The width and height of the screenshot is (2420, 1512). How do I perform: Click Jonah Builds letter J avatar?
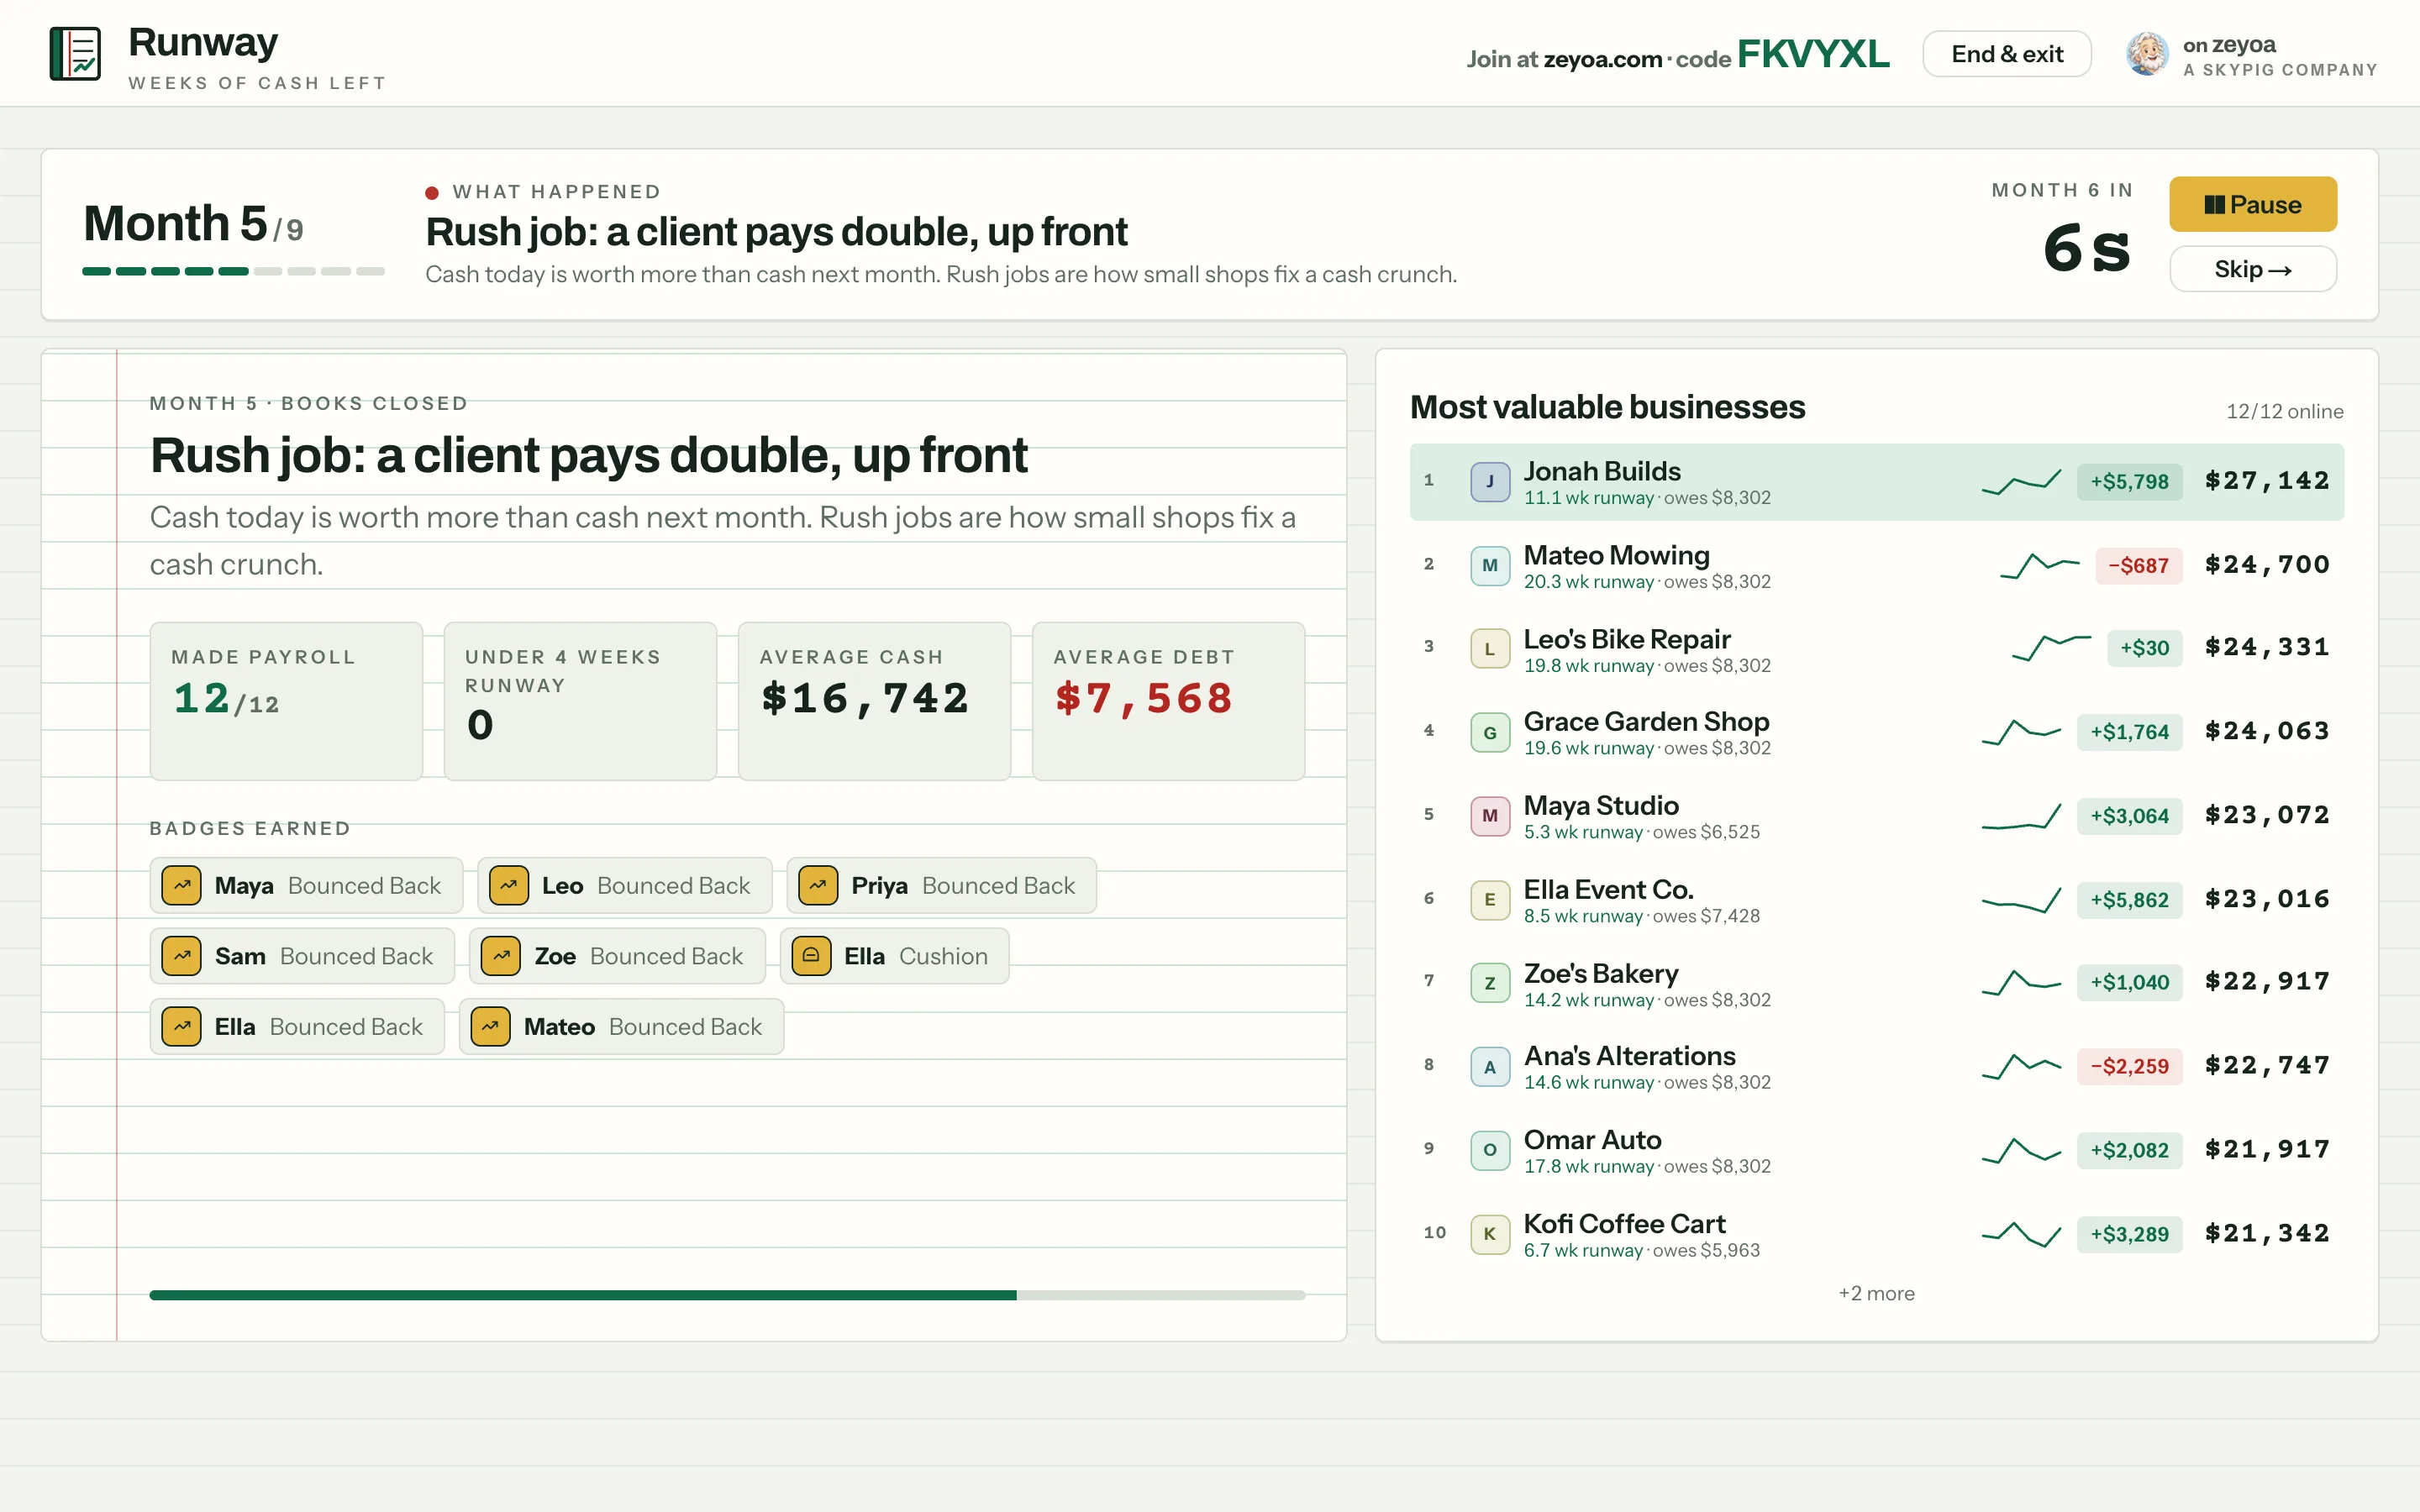1489,482
